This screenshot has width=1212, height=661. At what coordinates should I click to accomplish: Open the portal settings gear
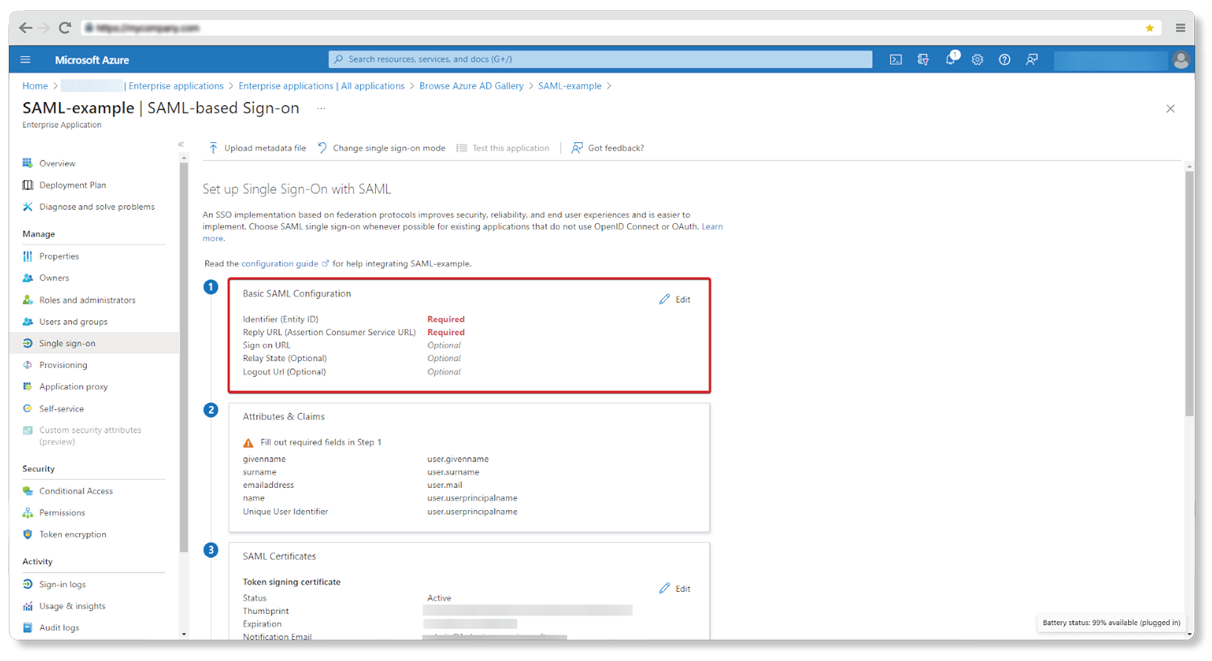[977, 60]
